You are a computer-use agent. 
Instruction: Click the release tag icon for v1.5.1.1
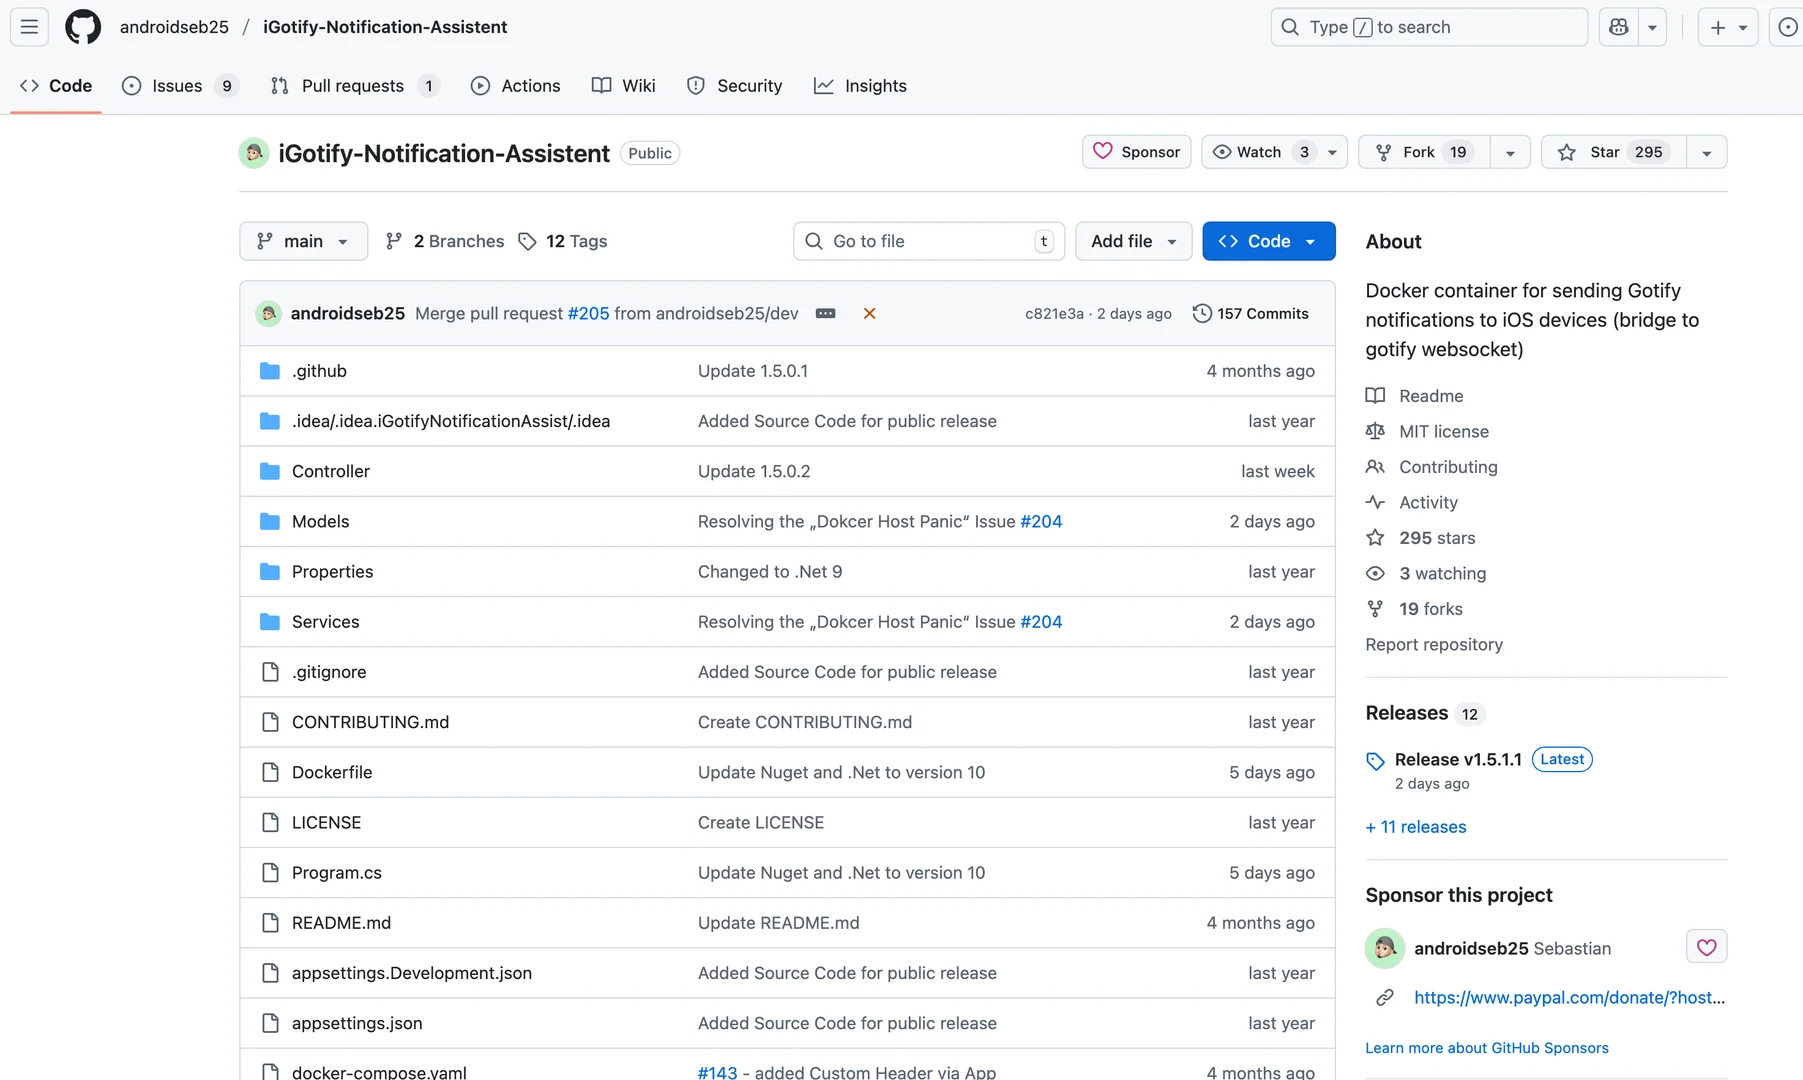pos(1375,761)
